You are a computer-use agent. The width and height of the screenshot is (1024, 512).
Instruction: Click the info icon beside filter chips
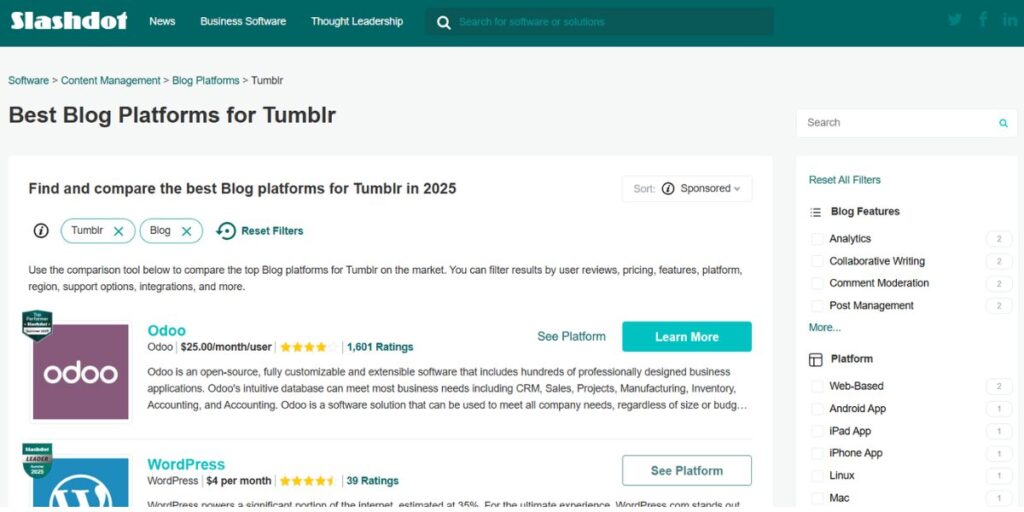tap(41, 231)
